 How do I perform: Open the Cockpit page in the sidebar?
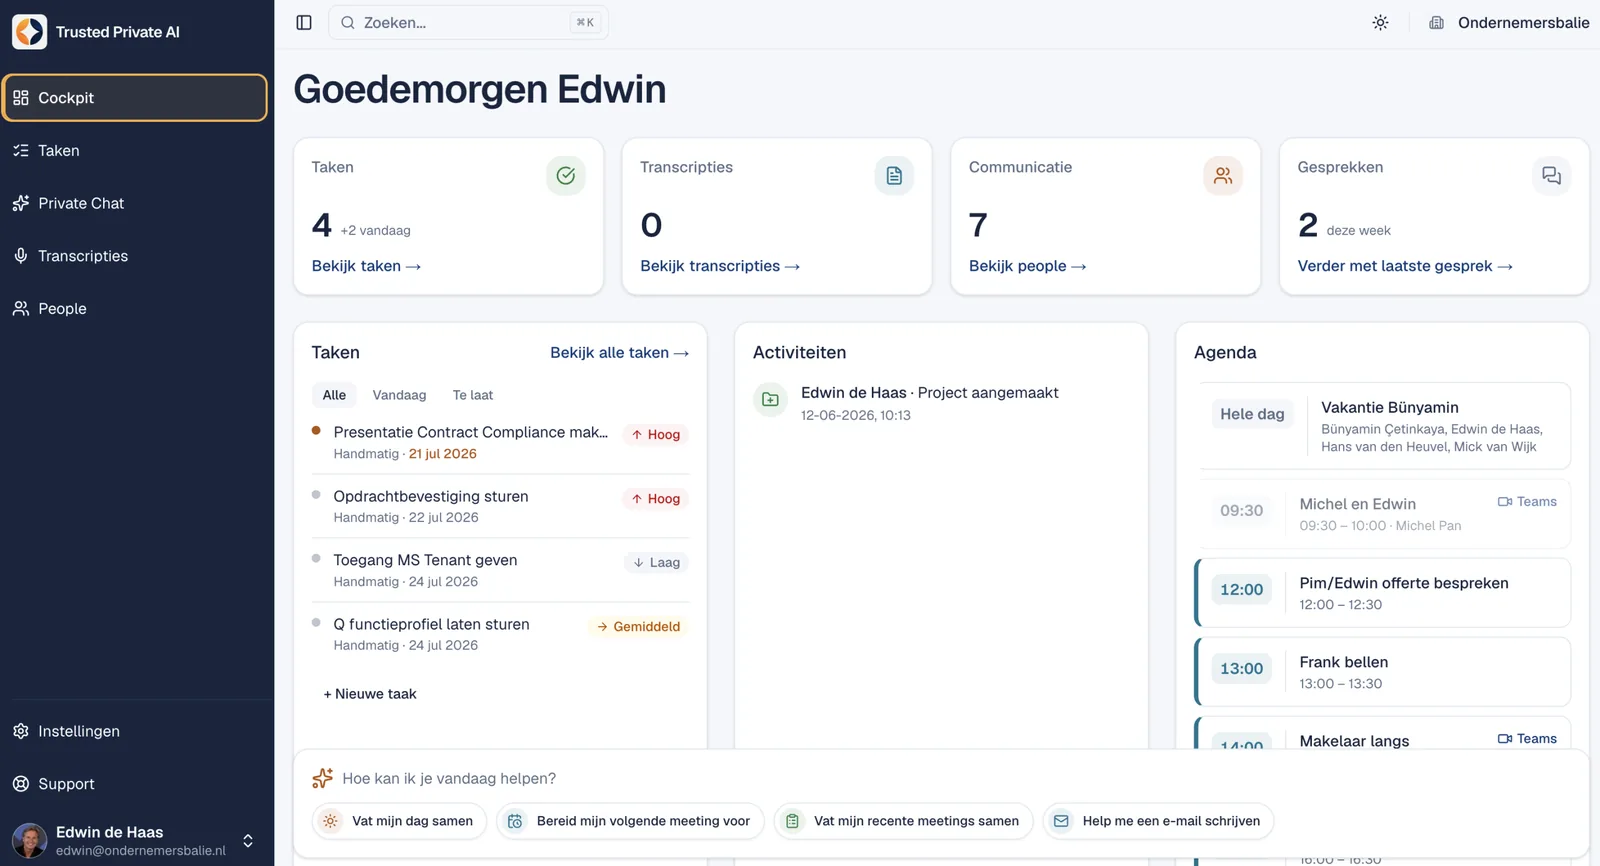pyautogui.click(x=135, y=98)
